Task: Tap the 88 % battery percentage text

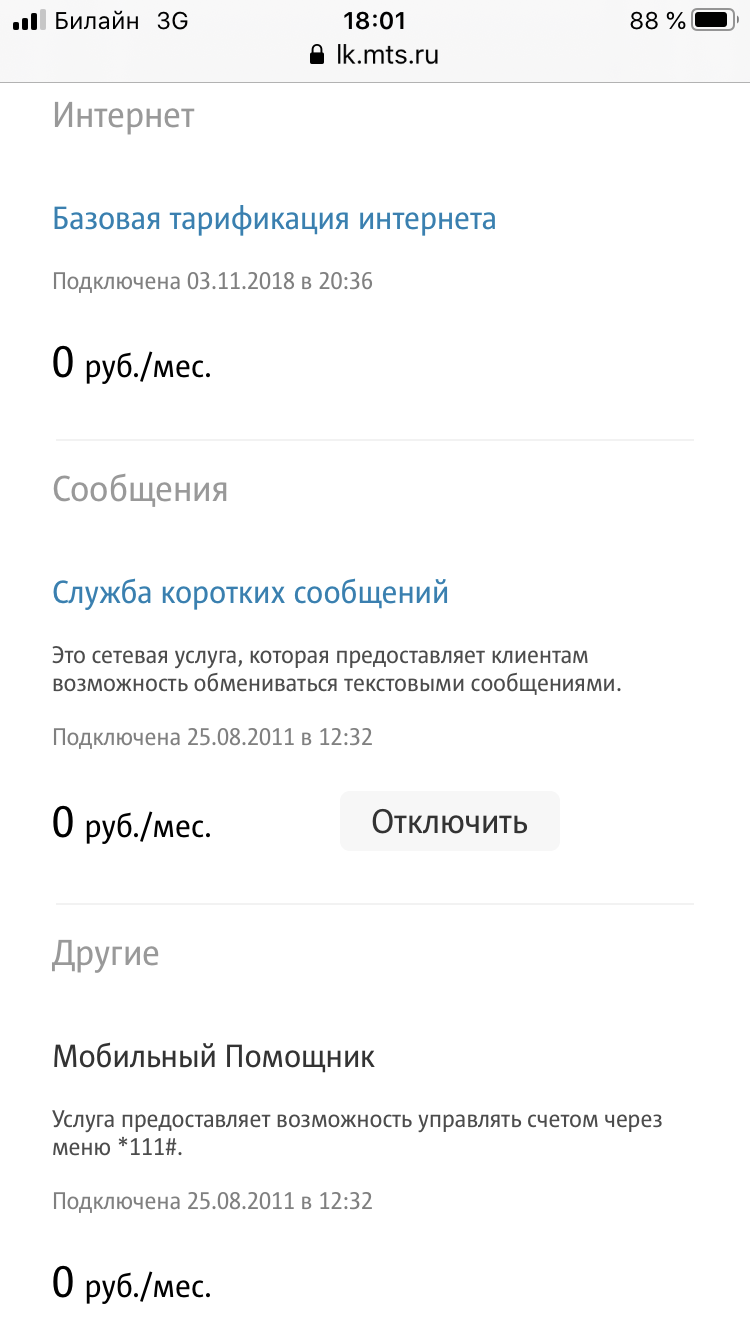Action: 657,20
